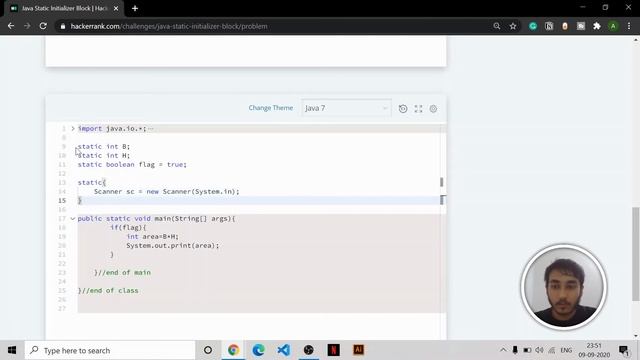Bookmark this page with star
This screenshot has height=360, width=640.
point(513,26)
